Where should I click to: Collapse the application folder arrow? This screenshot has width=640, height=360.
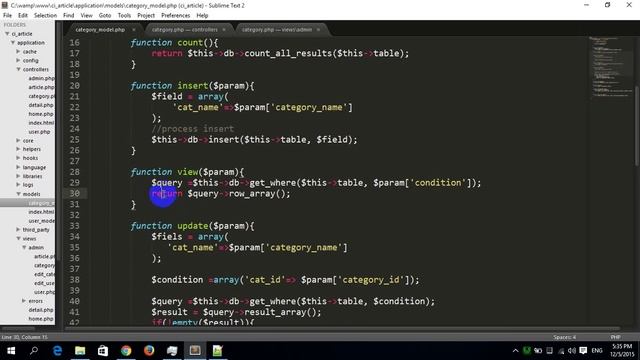pyautogui.click(x=13, y=42)
